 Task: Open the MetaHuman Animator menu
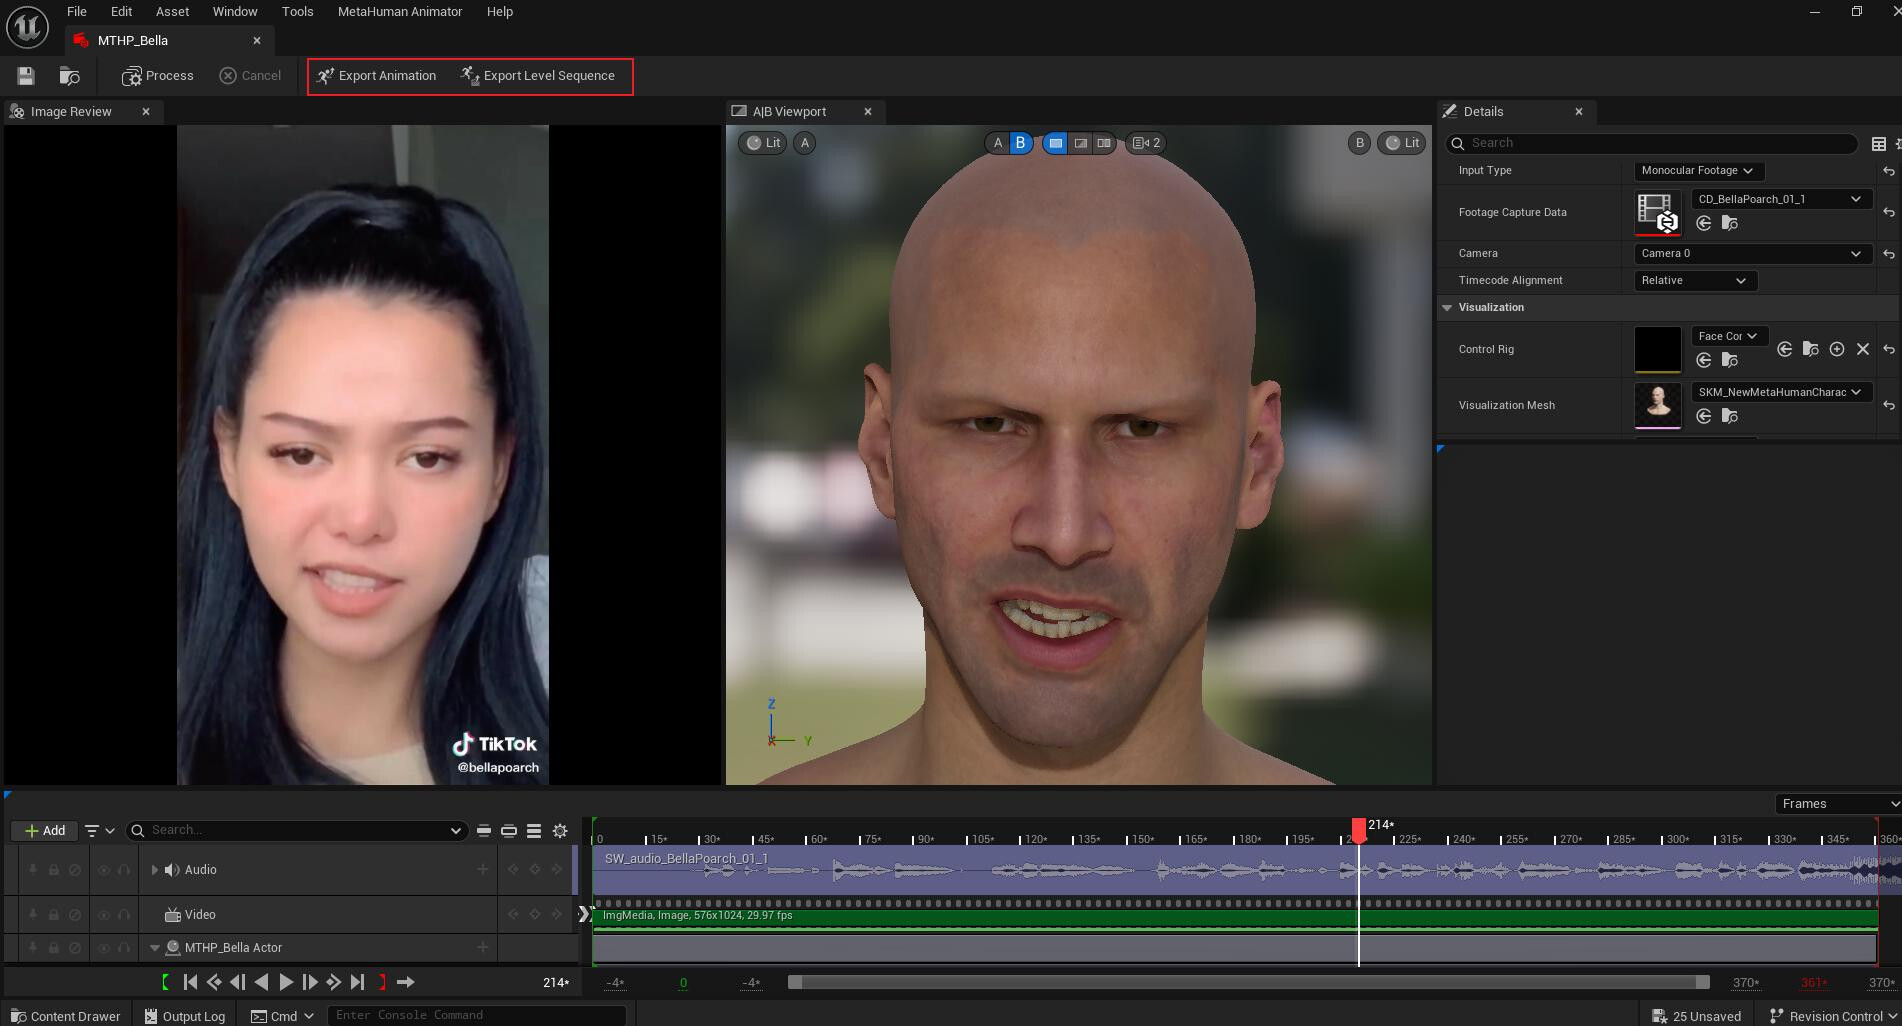[x=400, y=12]
